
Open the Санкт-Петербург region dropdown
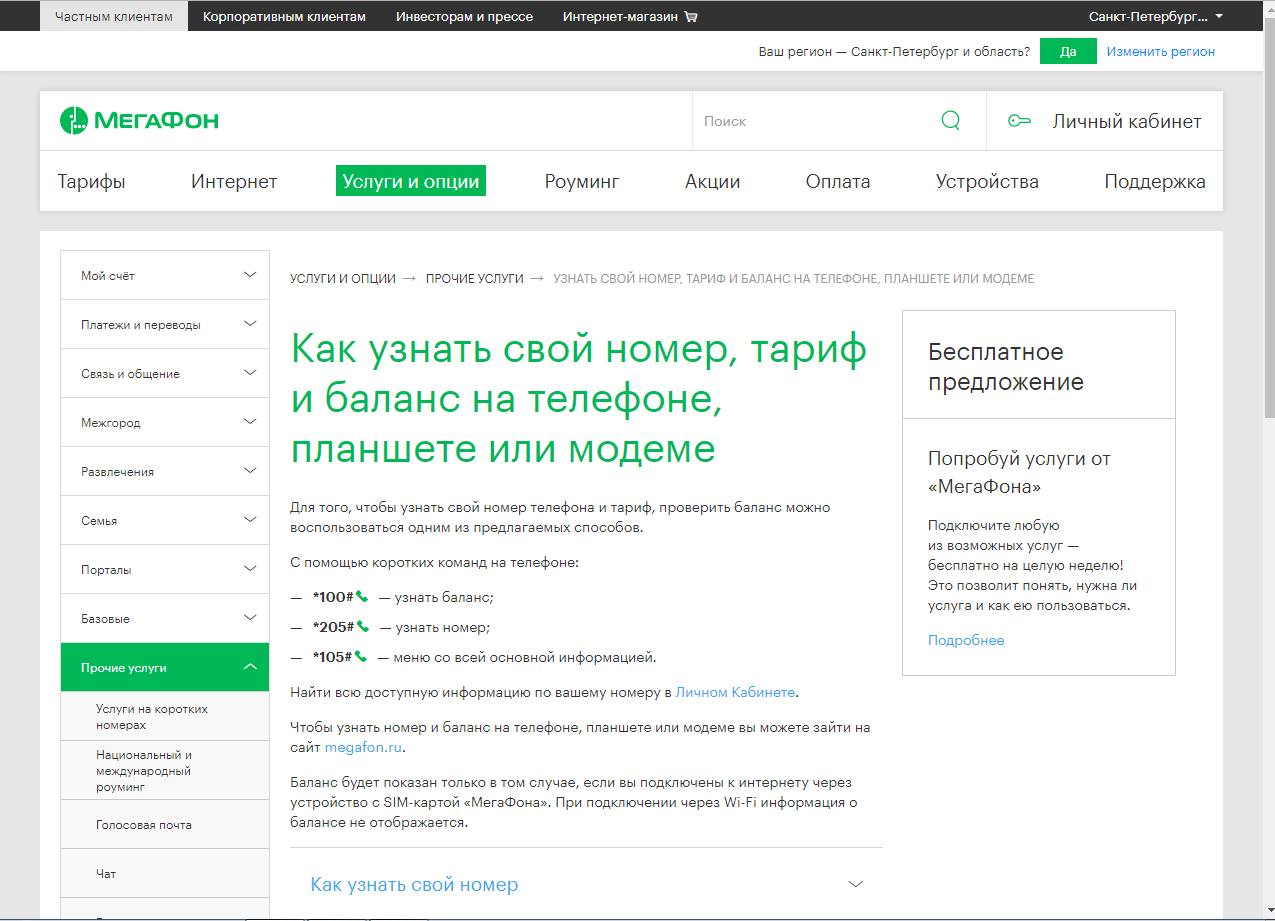[1155, 17]
